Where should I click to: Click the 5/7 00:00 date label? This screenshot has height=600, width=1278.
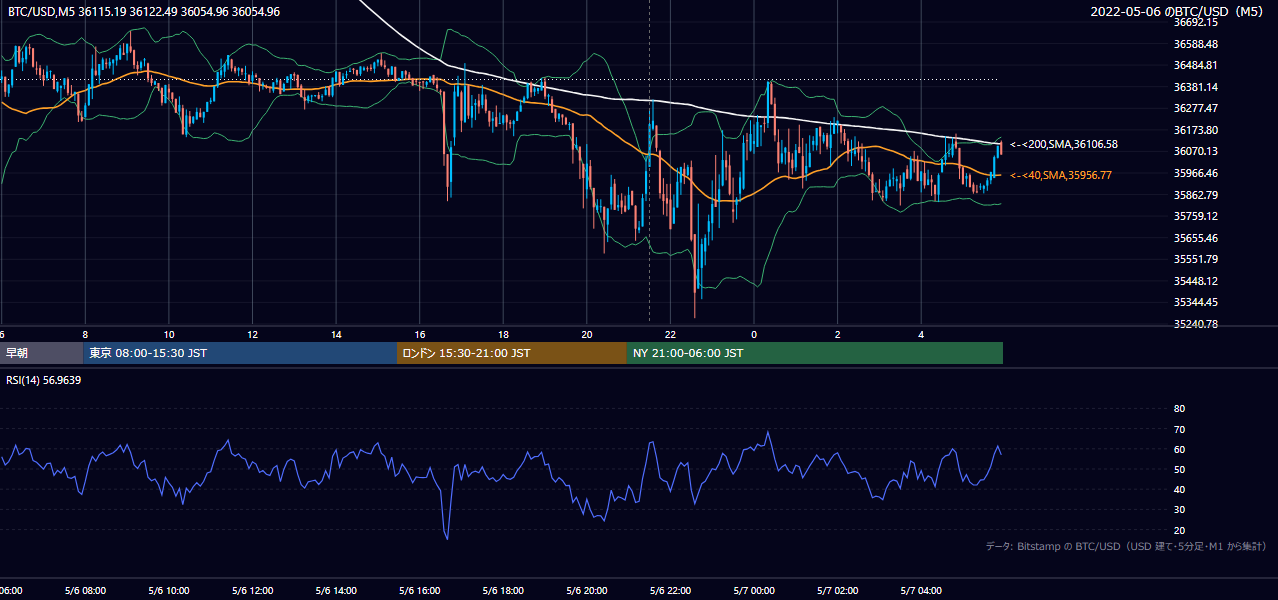(754, 591)
